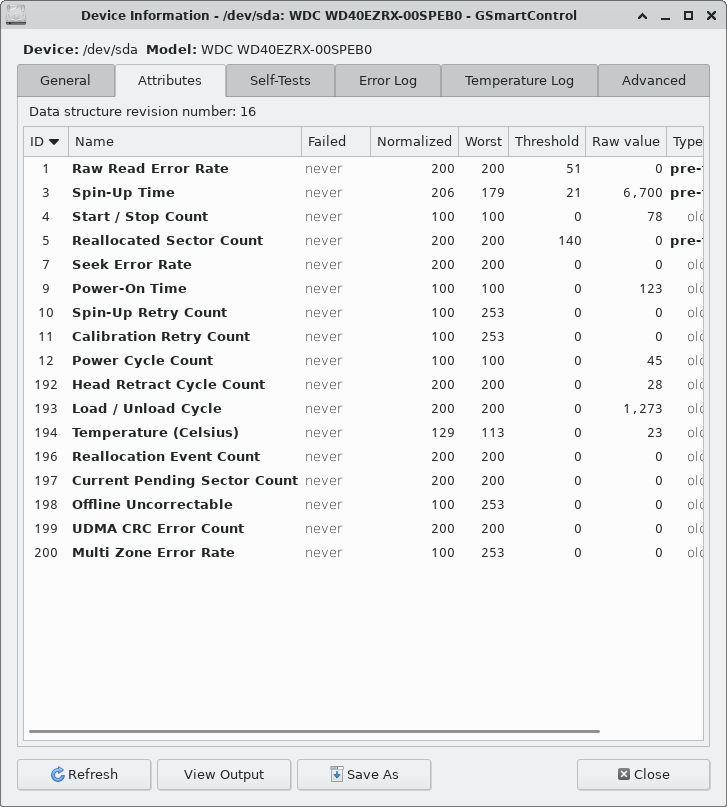Screen dimensions: 727x807
Task: Click the Refresh button
Action: (84, 774)
